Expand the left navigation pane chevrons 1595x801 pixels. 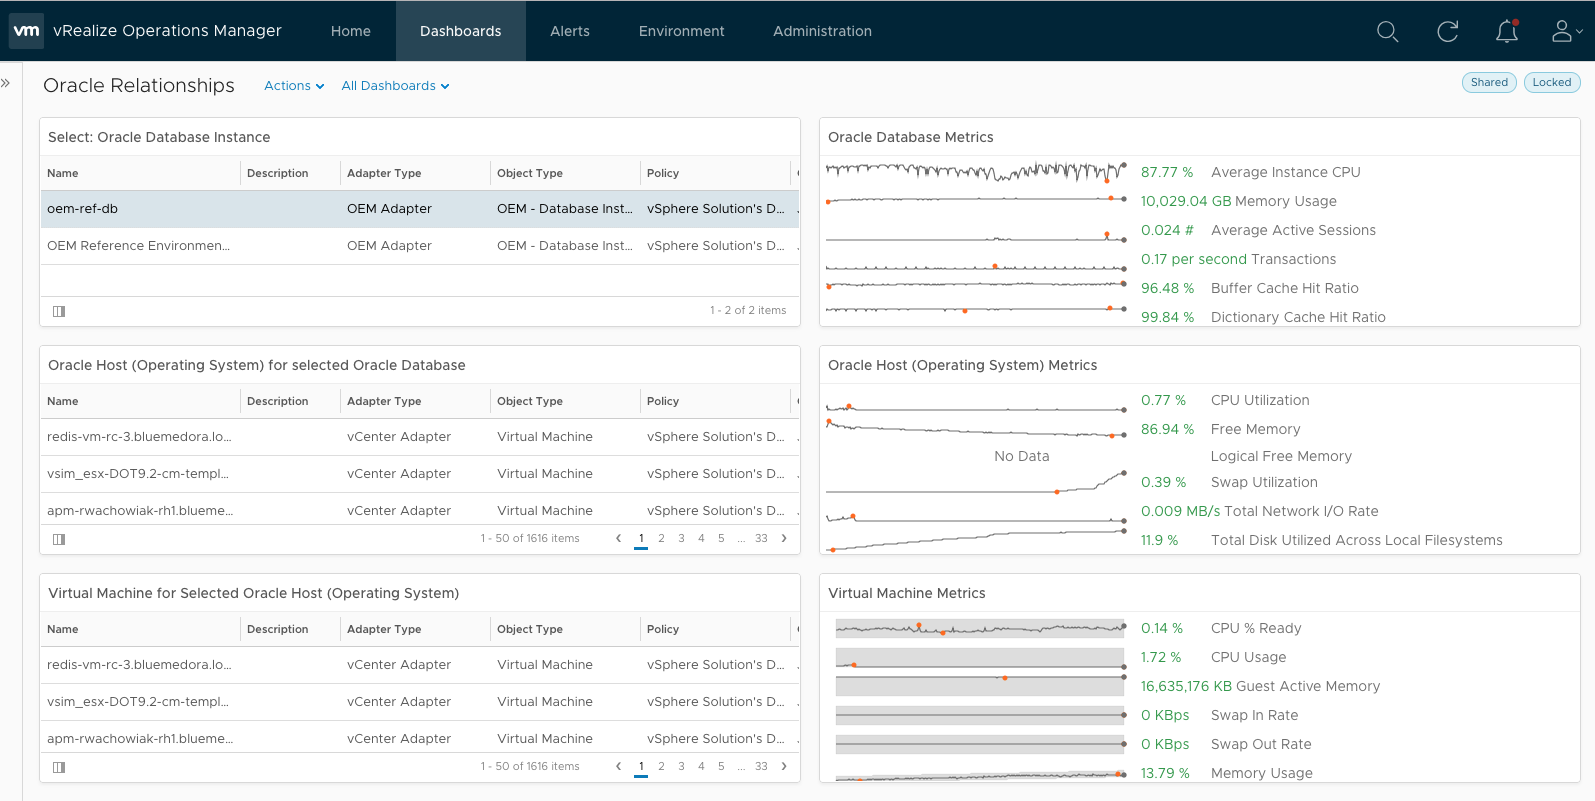click(x=6, y=83)
